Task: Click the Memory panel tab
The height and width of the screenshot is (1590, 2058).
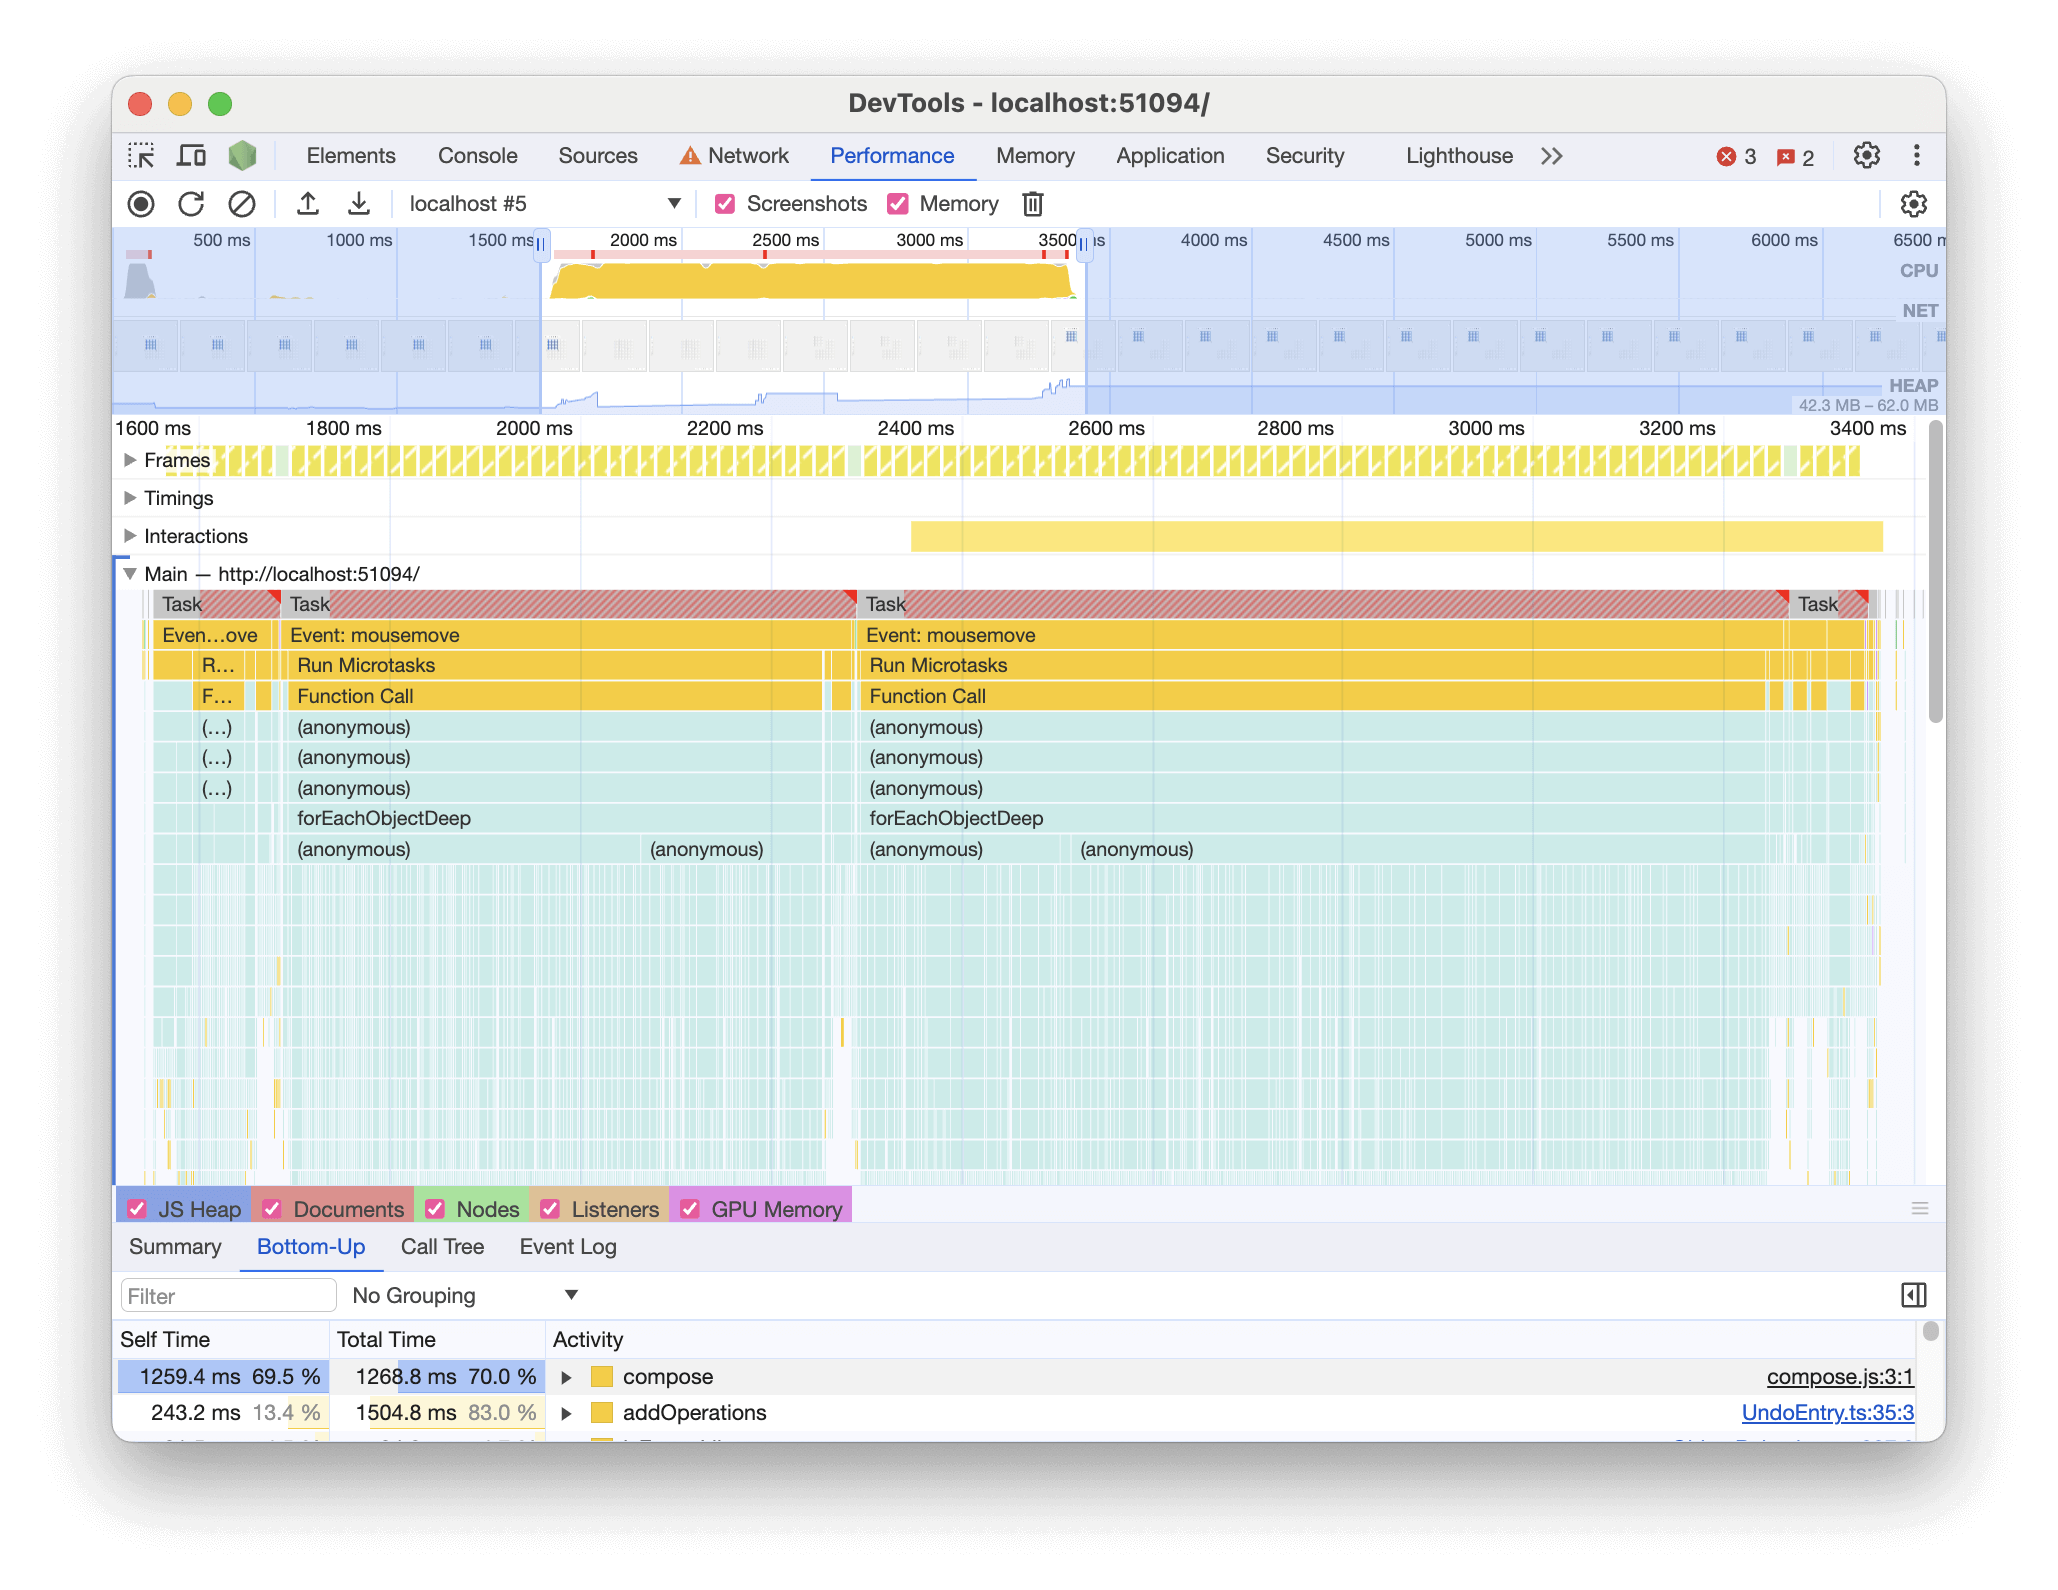Action: coord(1032,154)
